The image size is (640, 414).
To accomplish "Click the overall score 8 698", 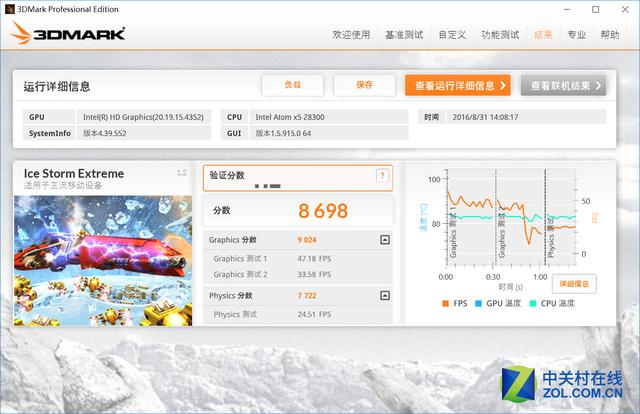I will point(323,211).
